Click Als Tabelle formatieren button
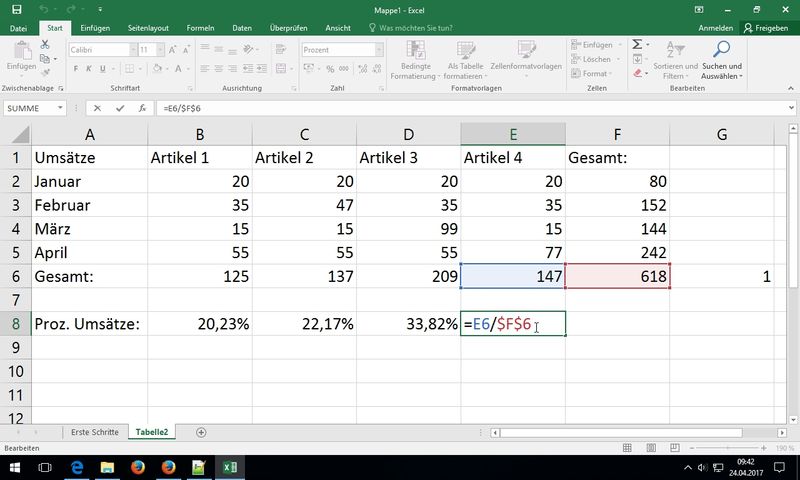The width and height of the screenshot is (800, 480). 465,61
